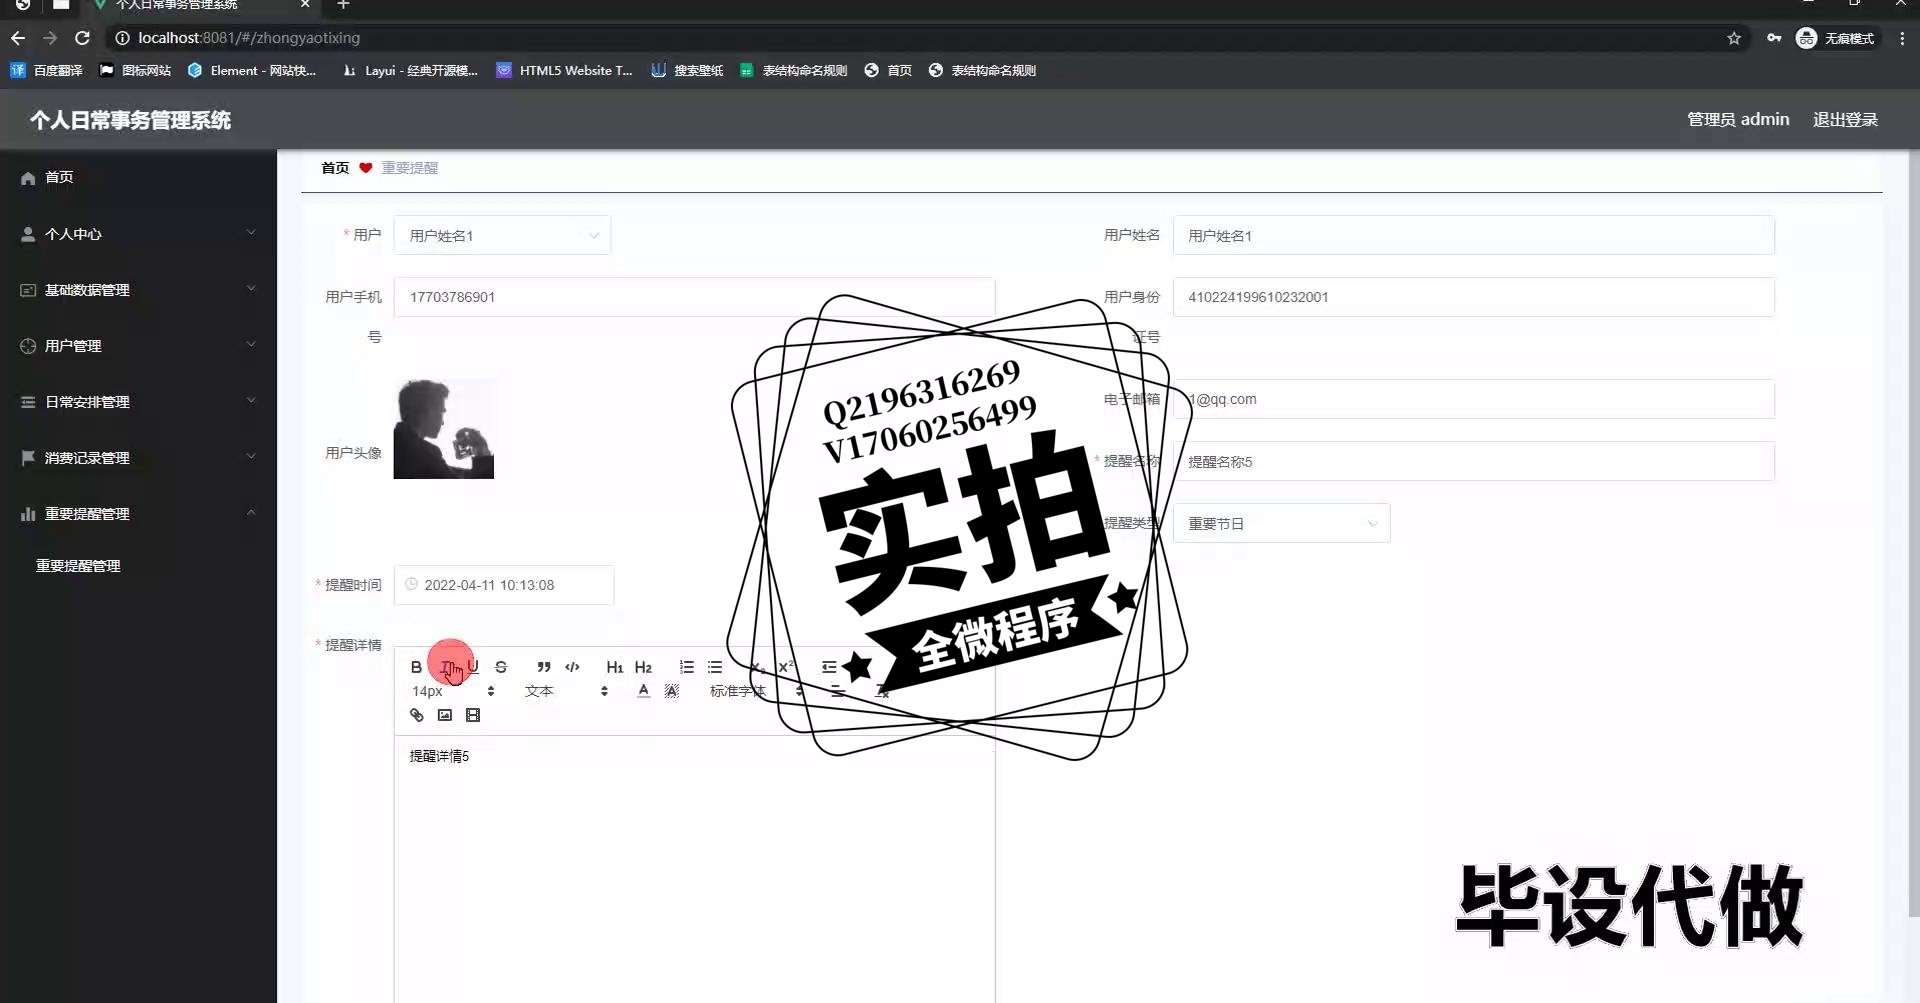The image size is (1920, 1003).
Task: Reload the page
Action: tap(83, 38)
